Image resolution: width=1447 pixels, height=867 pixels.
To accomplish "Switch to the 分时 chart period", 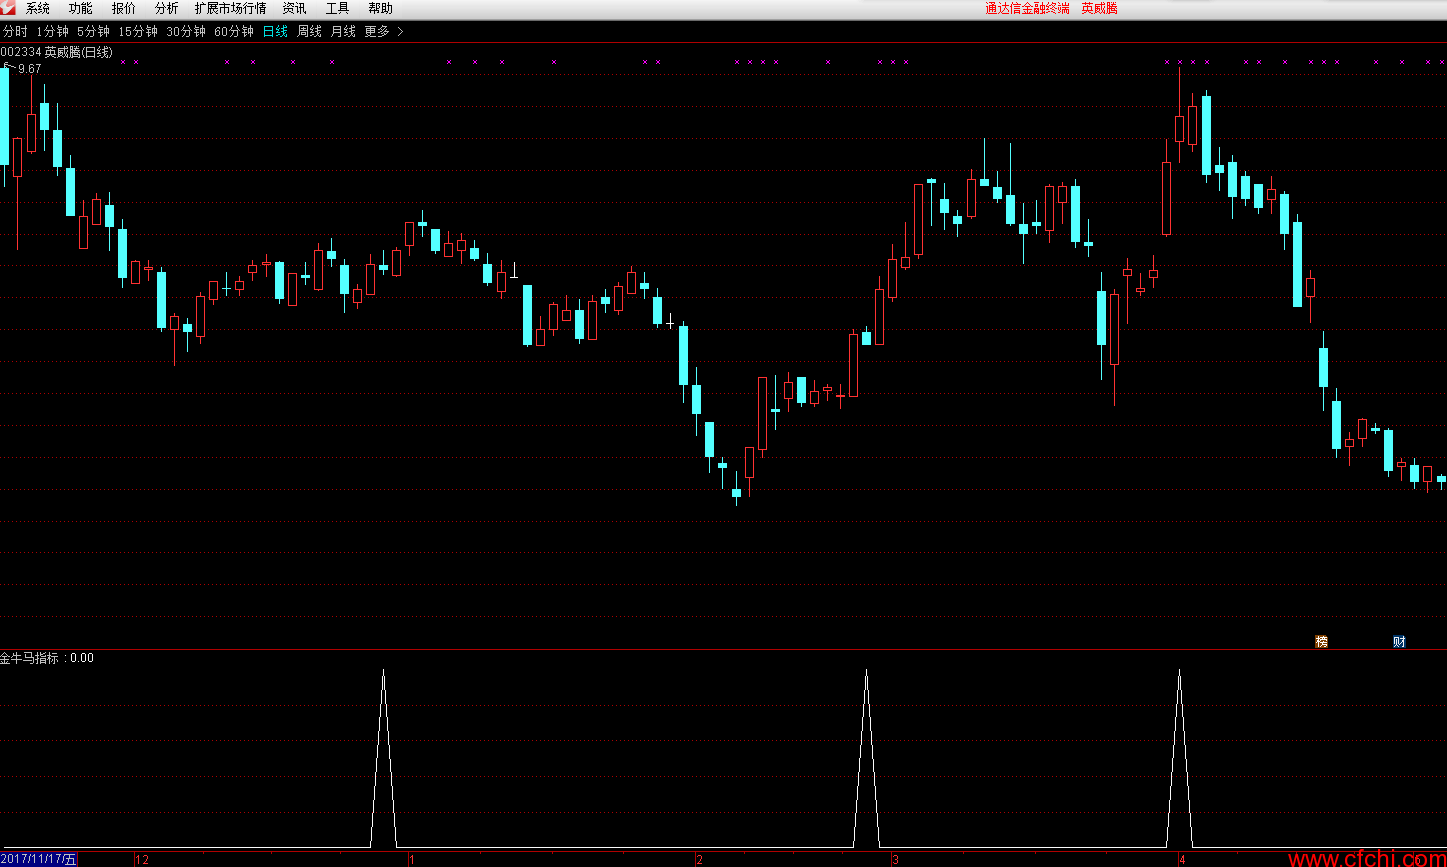I will (x=15, y=31).
